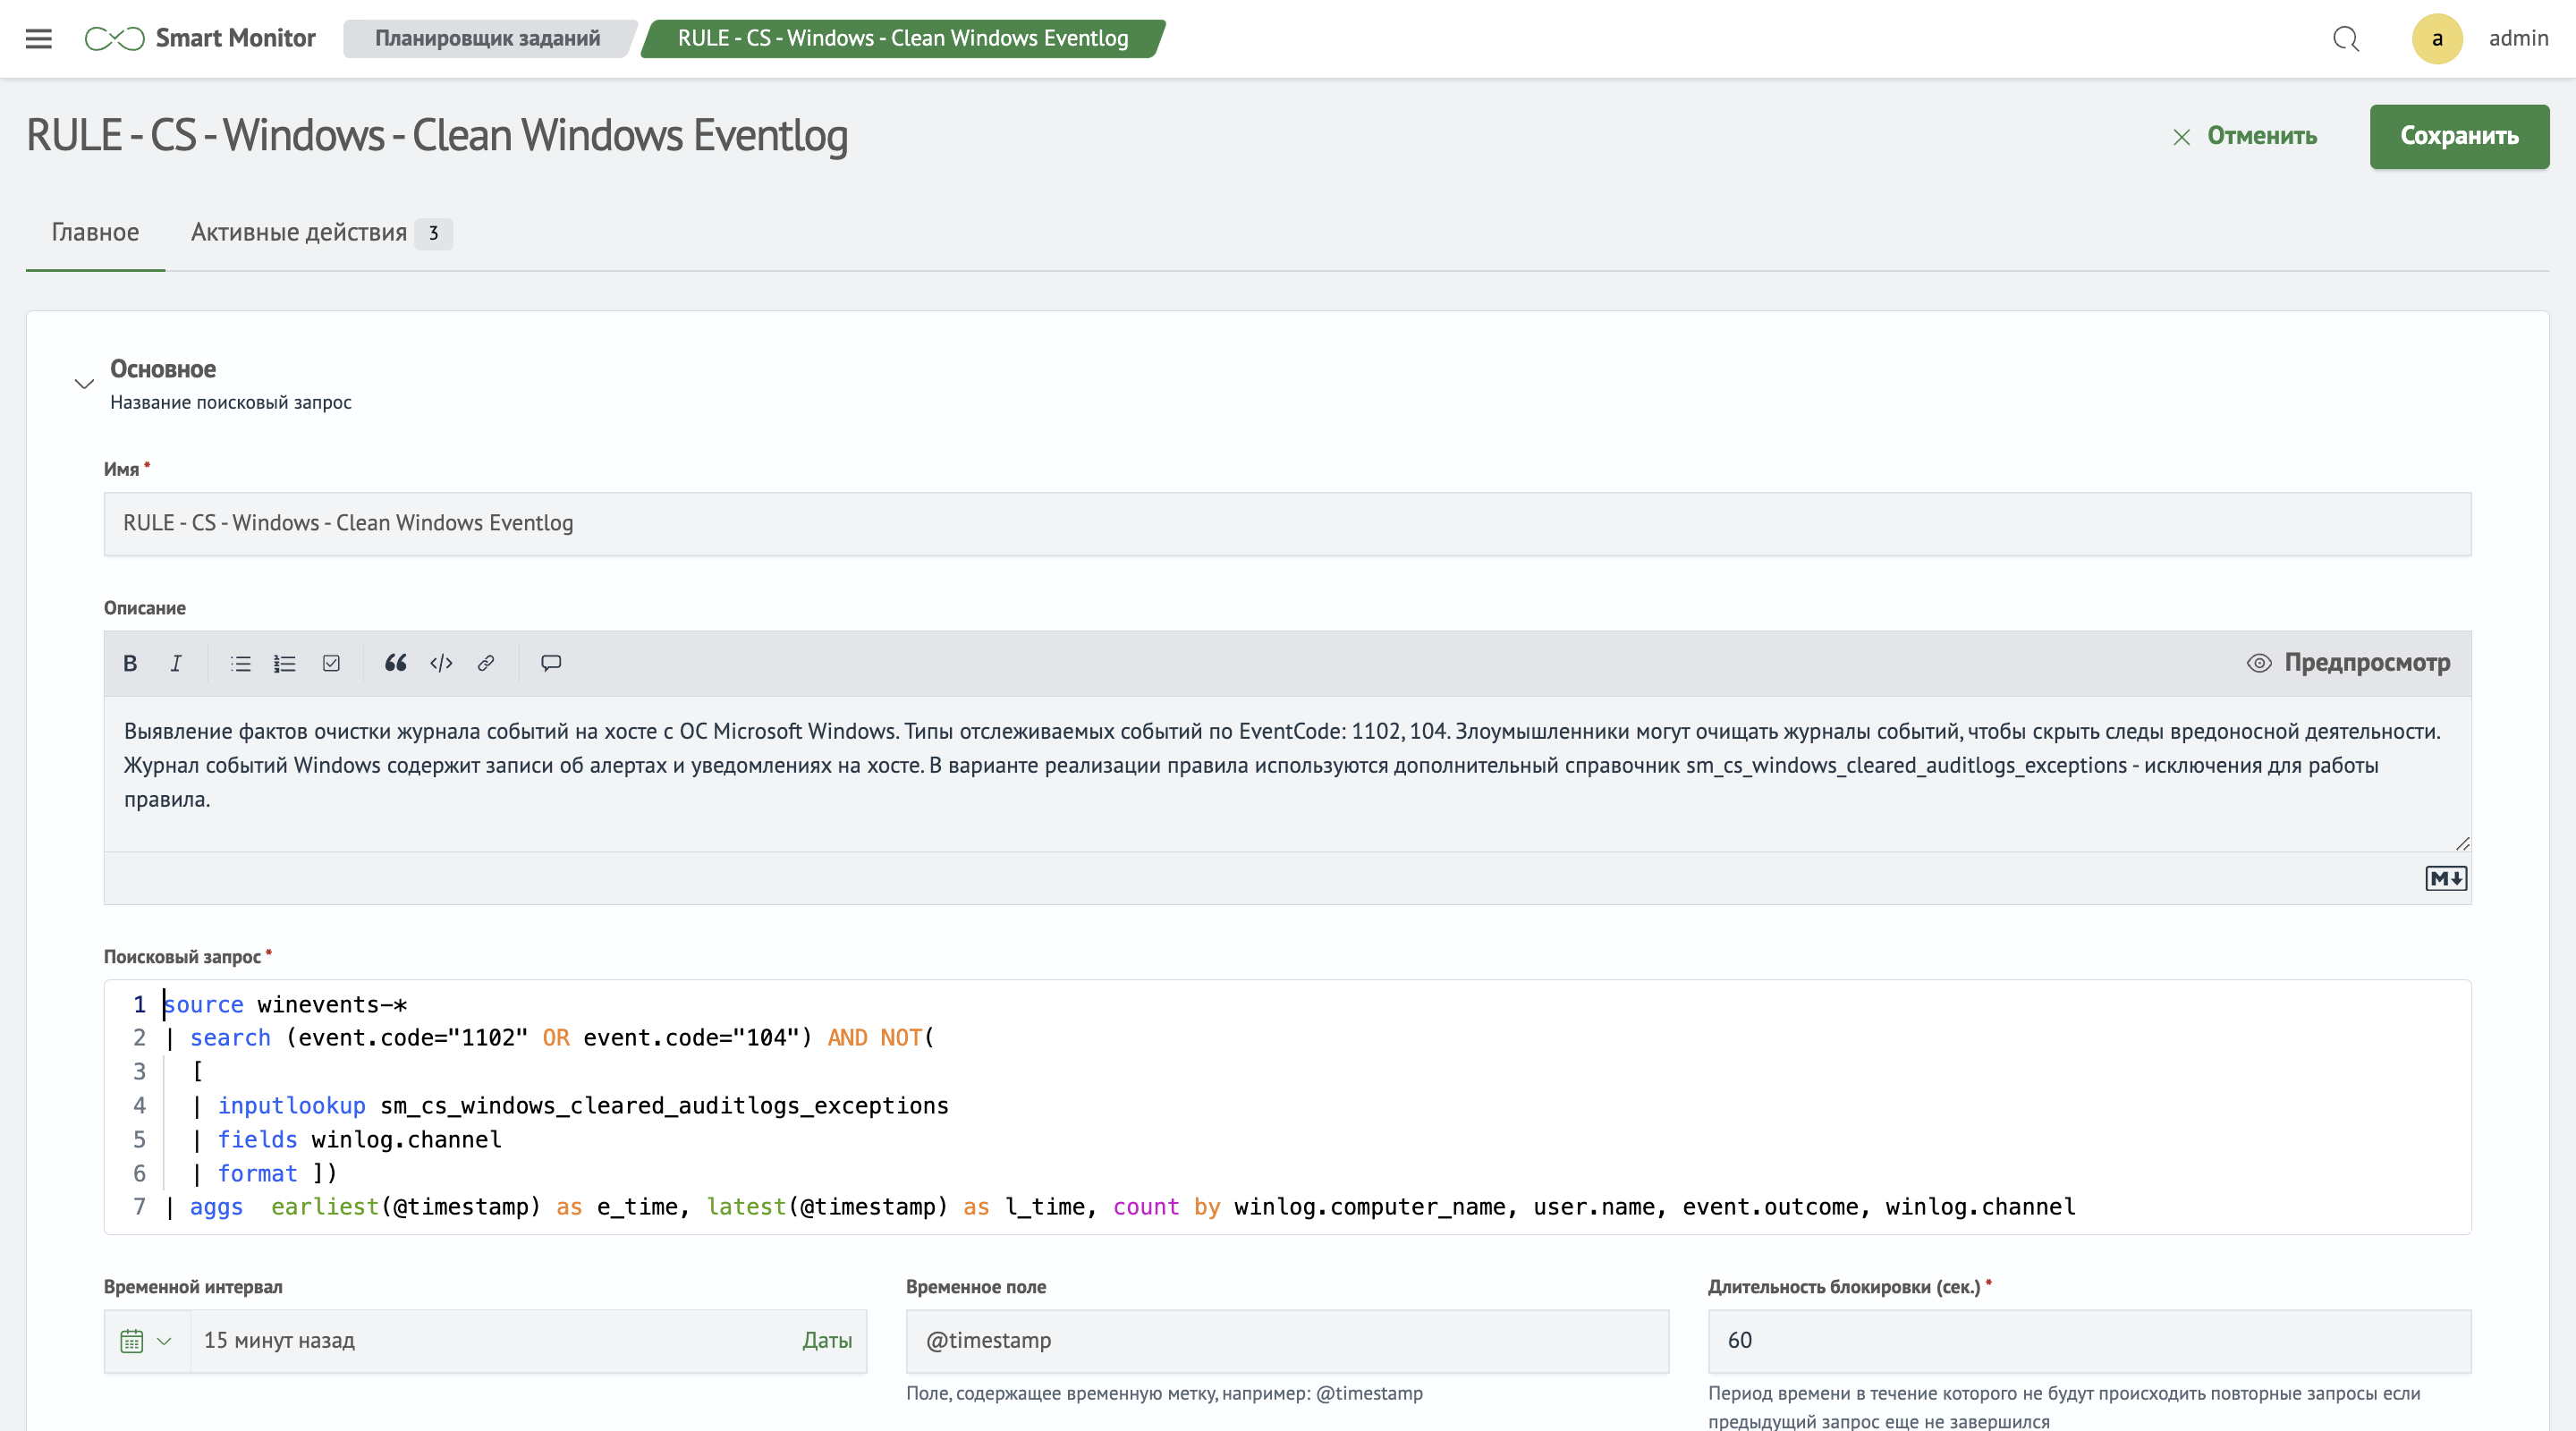
Task: Click Даты link in time interval
Action: point(827,1341)
